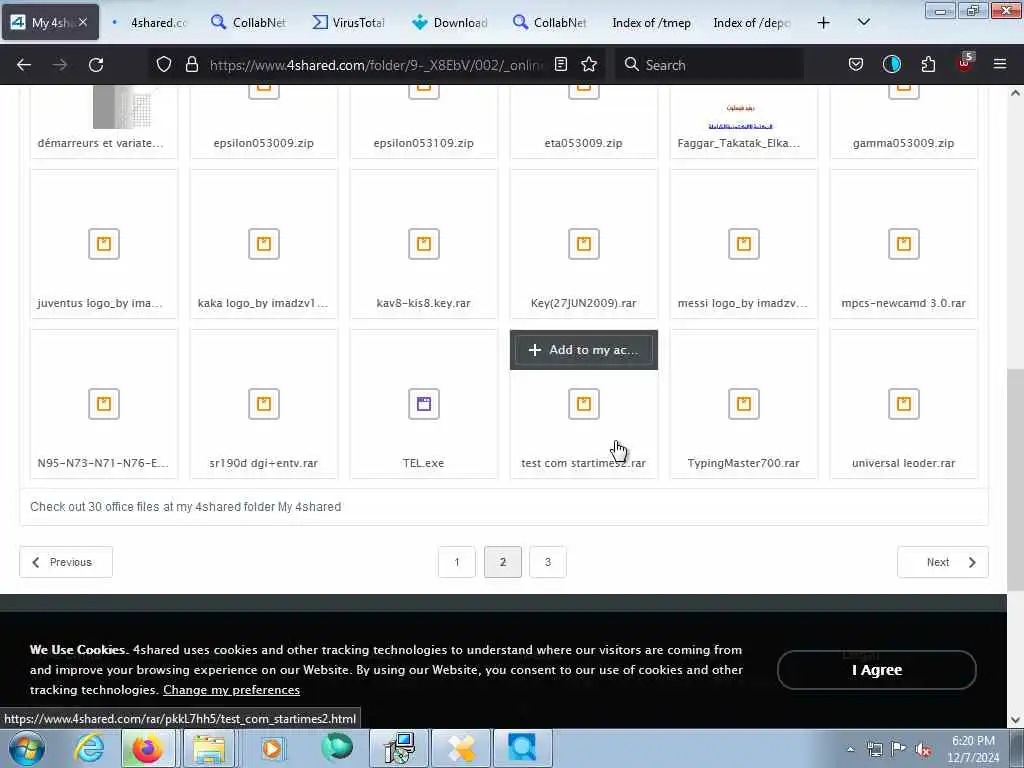1024x768 pixels.
Task: Expand the list all tabs chevron
Action: [x=863, y=22]
